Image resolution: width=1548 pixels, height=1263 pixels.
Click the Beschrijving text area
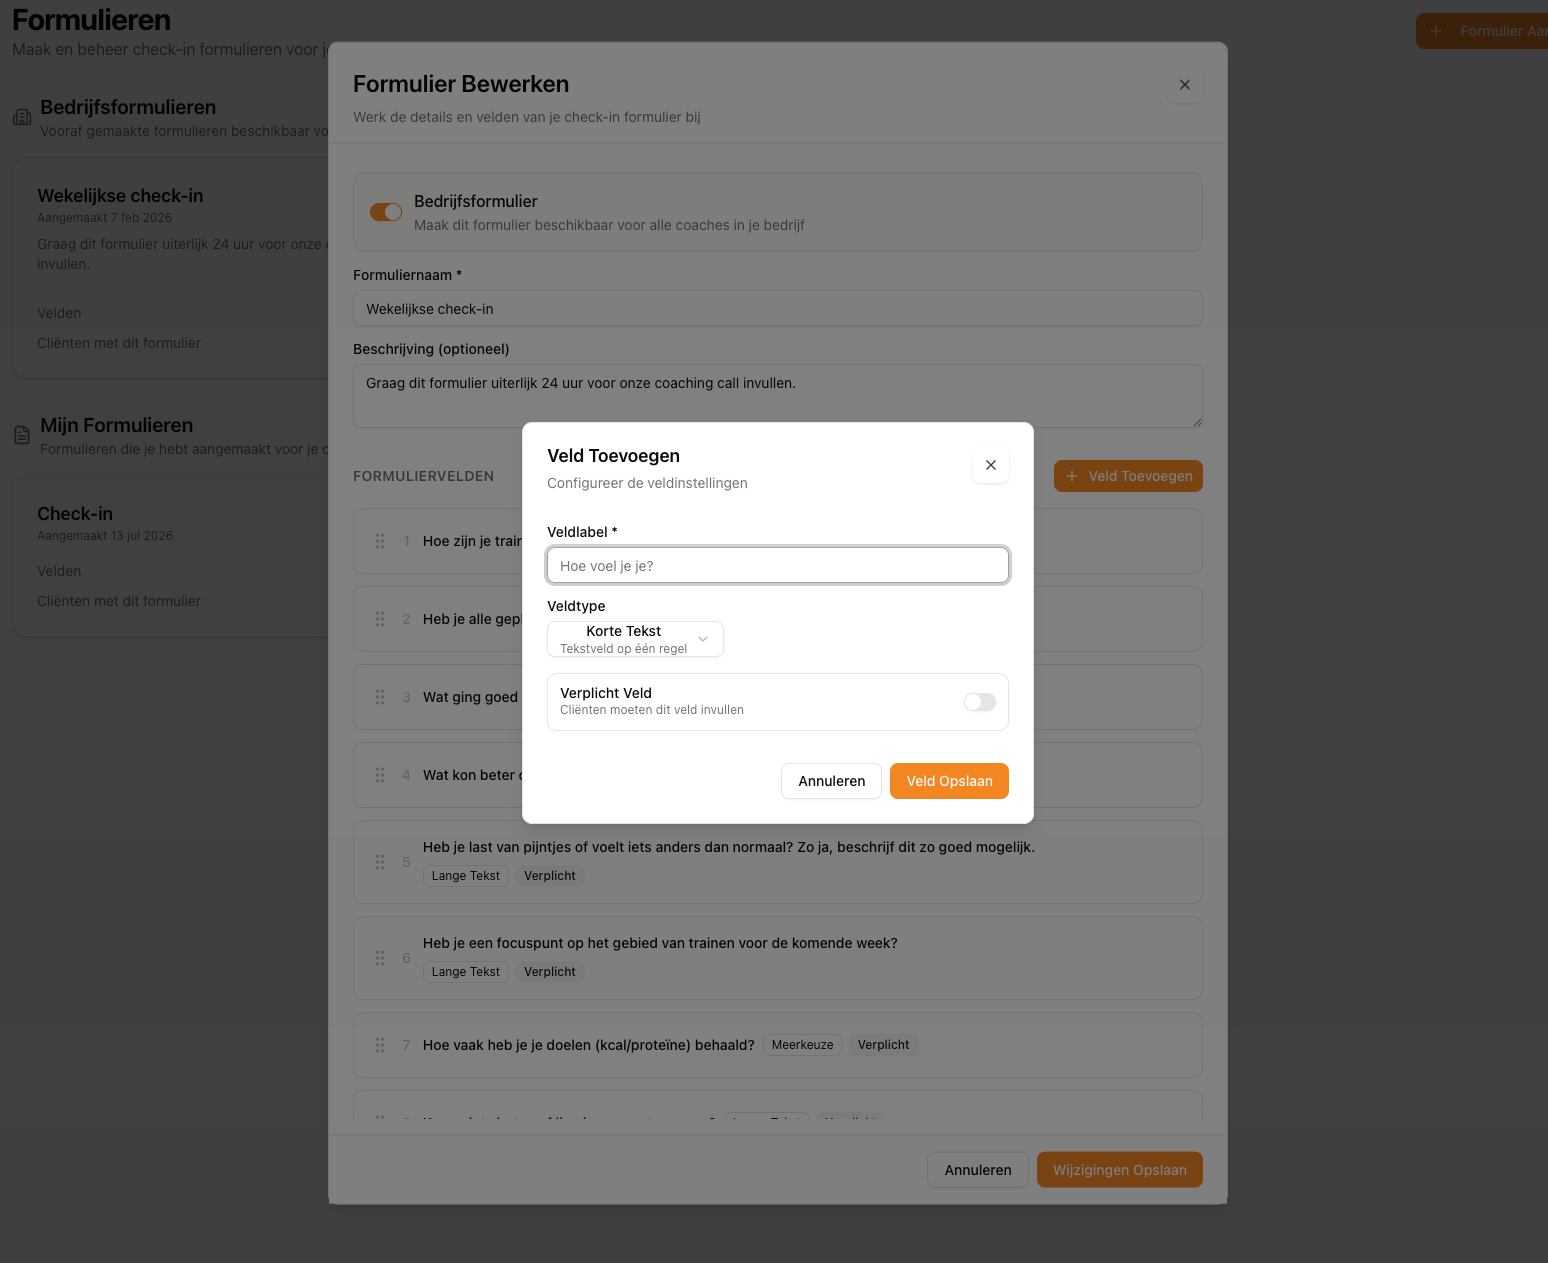pos(778,396)
